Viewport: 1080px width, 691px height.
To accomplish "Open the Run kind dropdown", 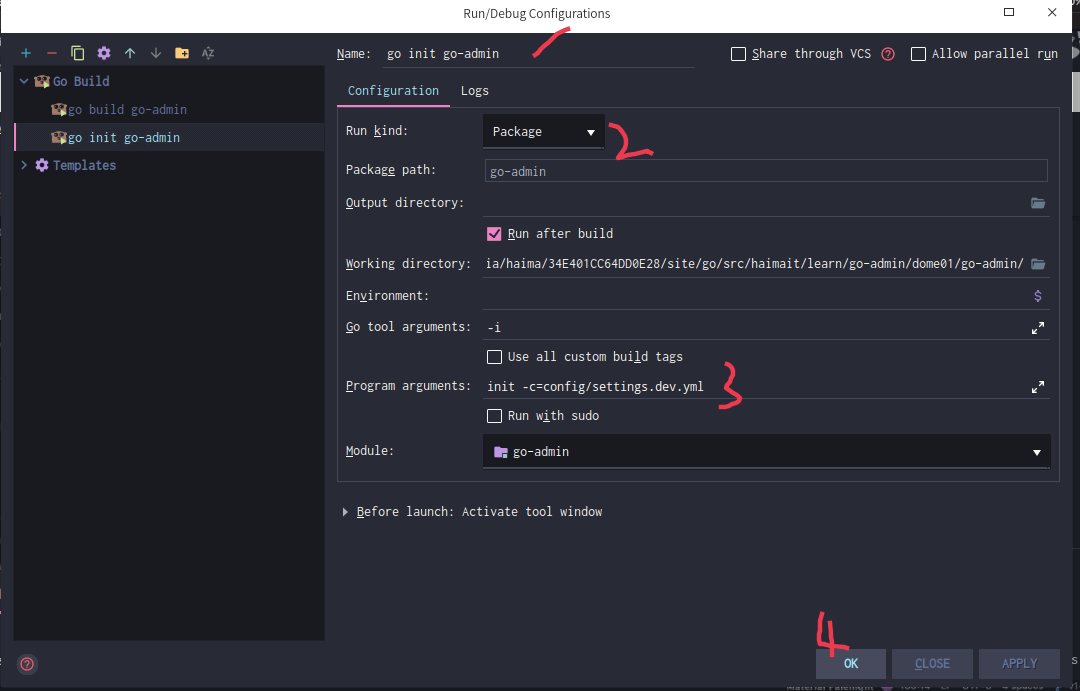I will [543, 132].
